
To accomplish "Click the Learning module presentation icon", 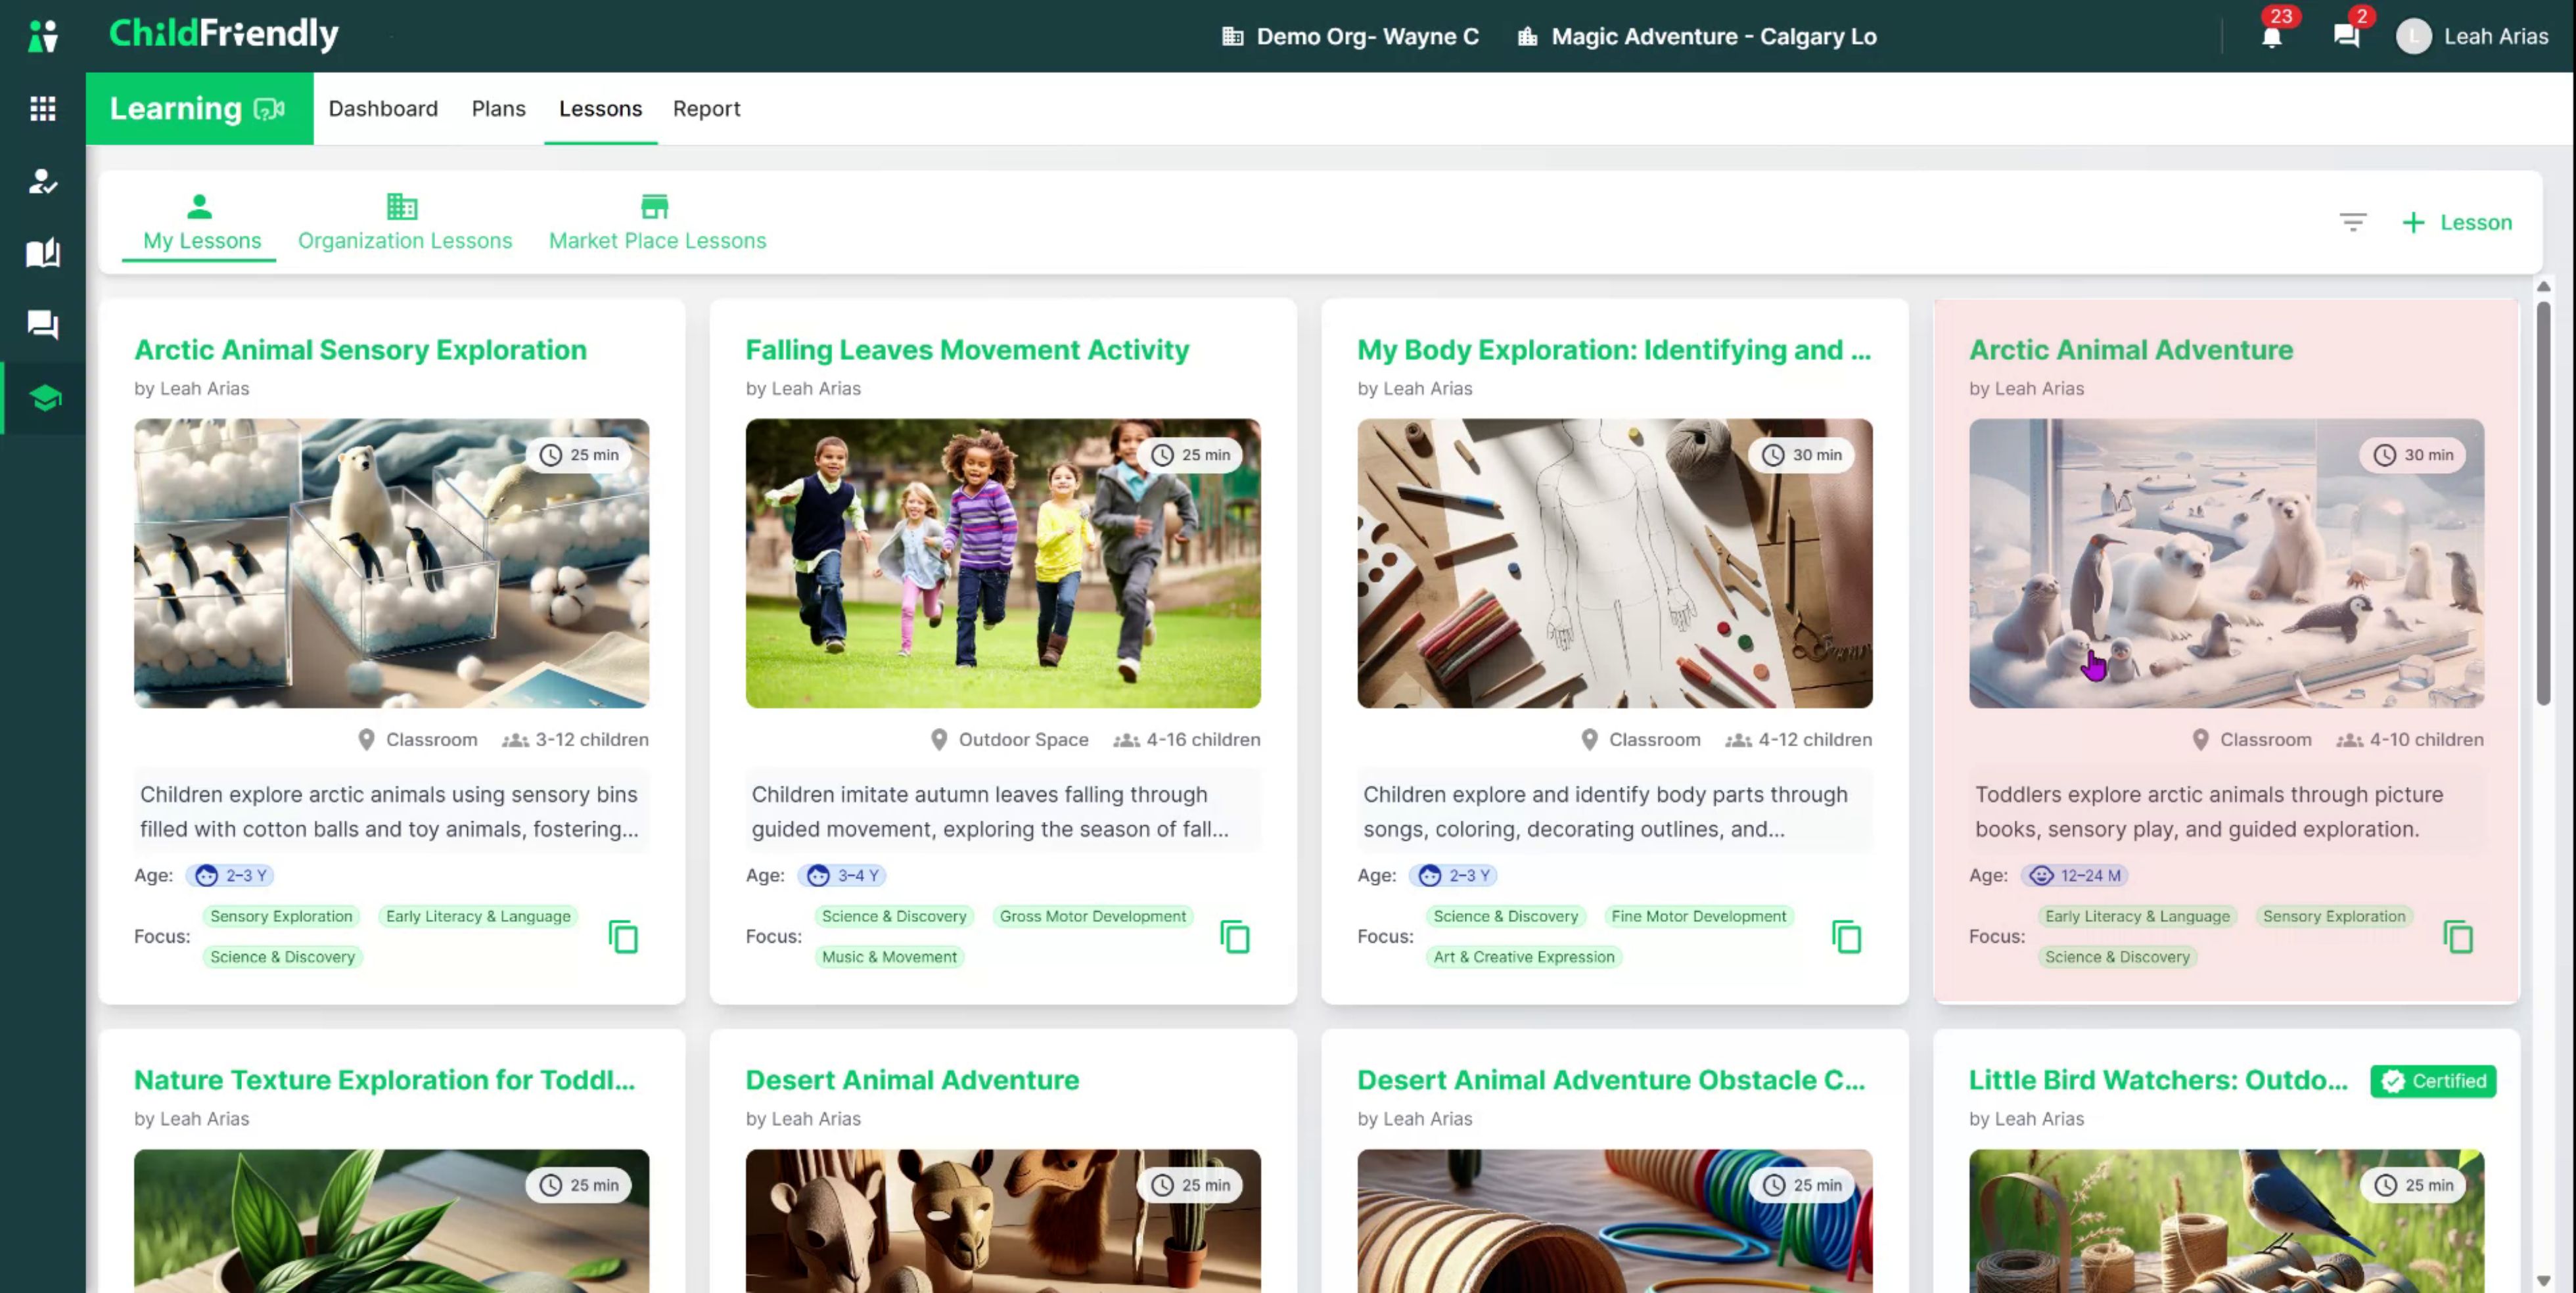I will (269, 109).
